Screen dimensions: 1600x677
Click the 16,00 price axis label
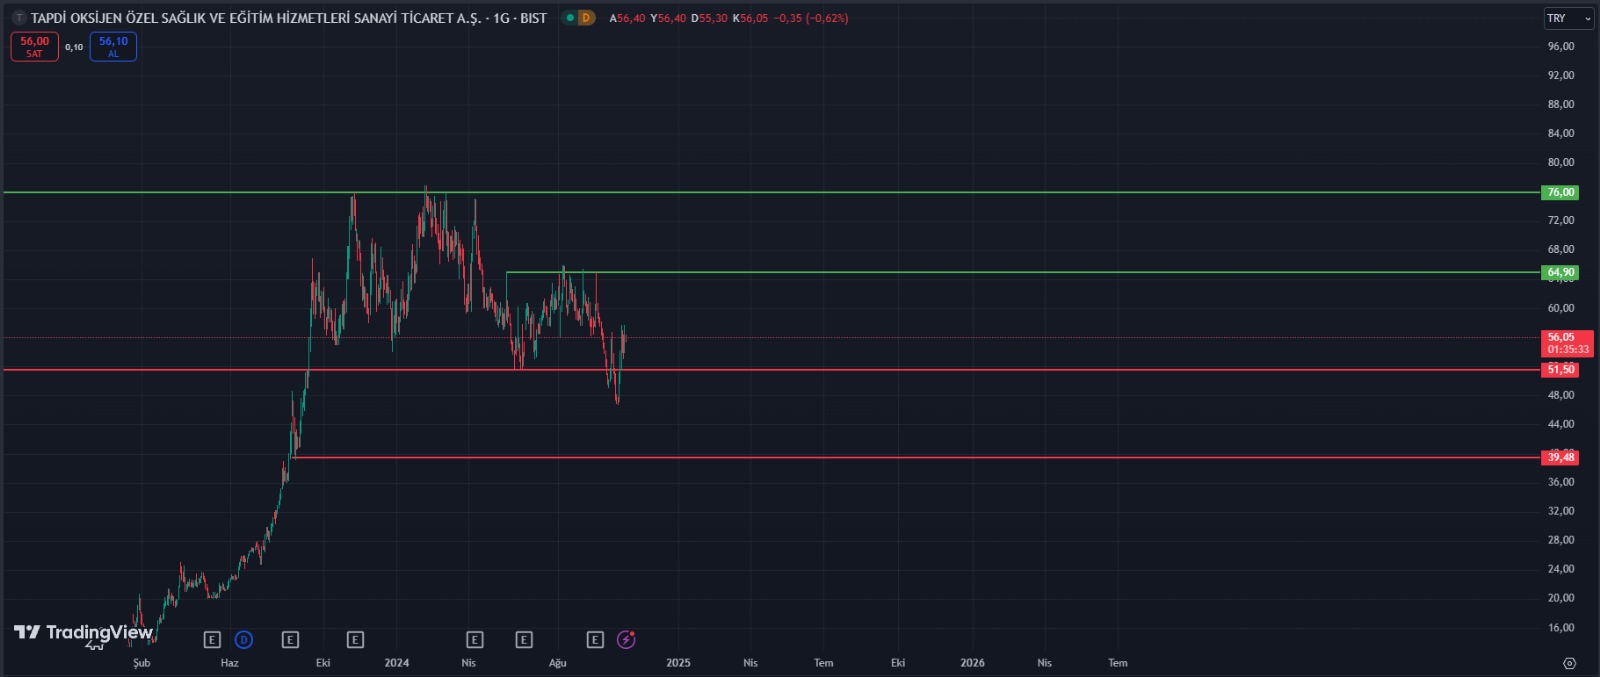[x=1560, y=628]
